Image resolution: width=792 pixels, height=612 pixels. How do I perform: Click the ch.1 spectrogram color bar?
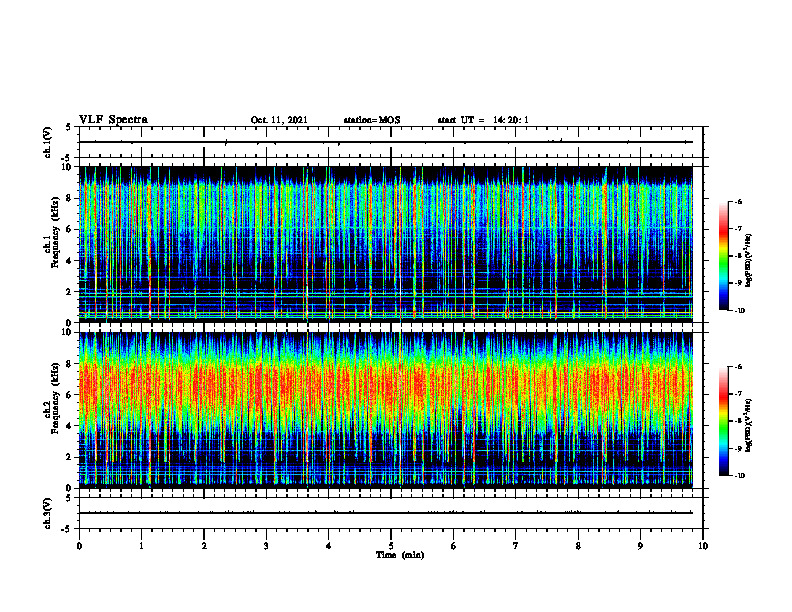[723, 256]
